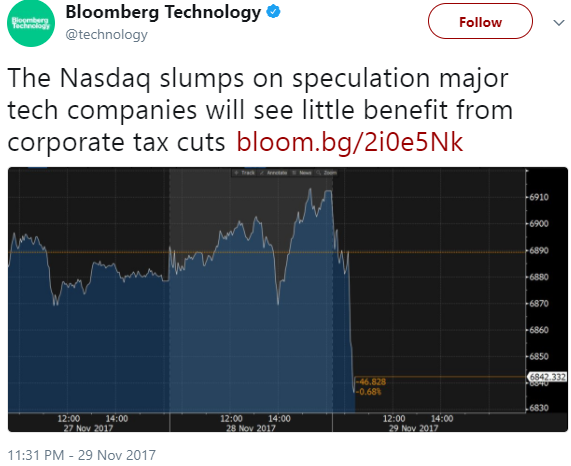Screen dimensions: 571x466
Task: Select the 29 Nov 2017 date label
Action: pyautogui.click(x=413, y=428)
